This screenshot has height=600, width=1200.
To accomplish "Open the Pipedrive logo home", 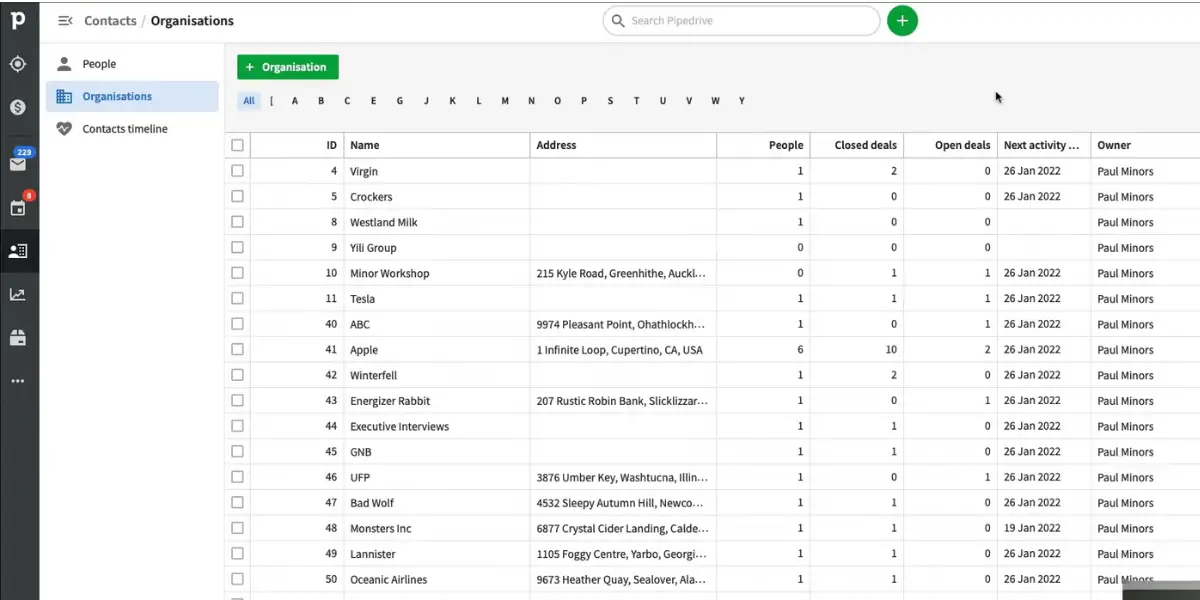I will pyautogui.click(x=18, y=21).
